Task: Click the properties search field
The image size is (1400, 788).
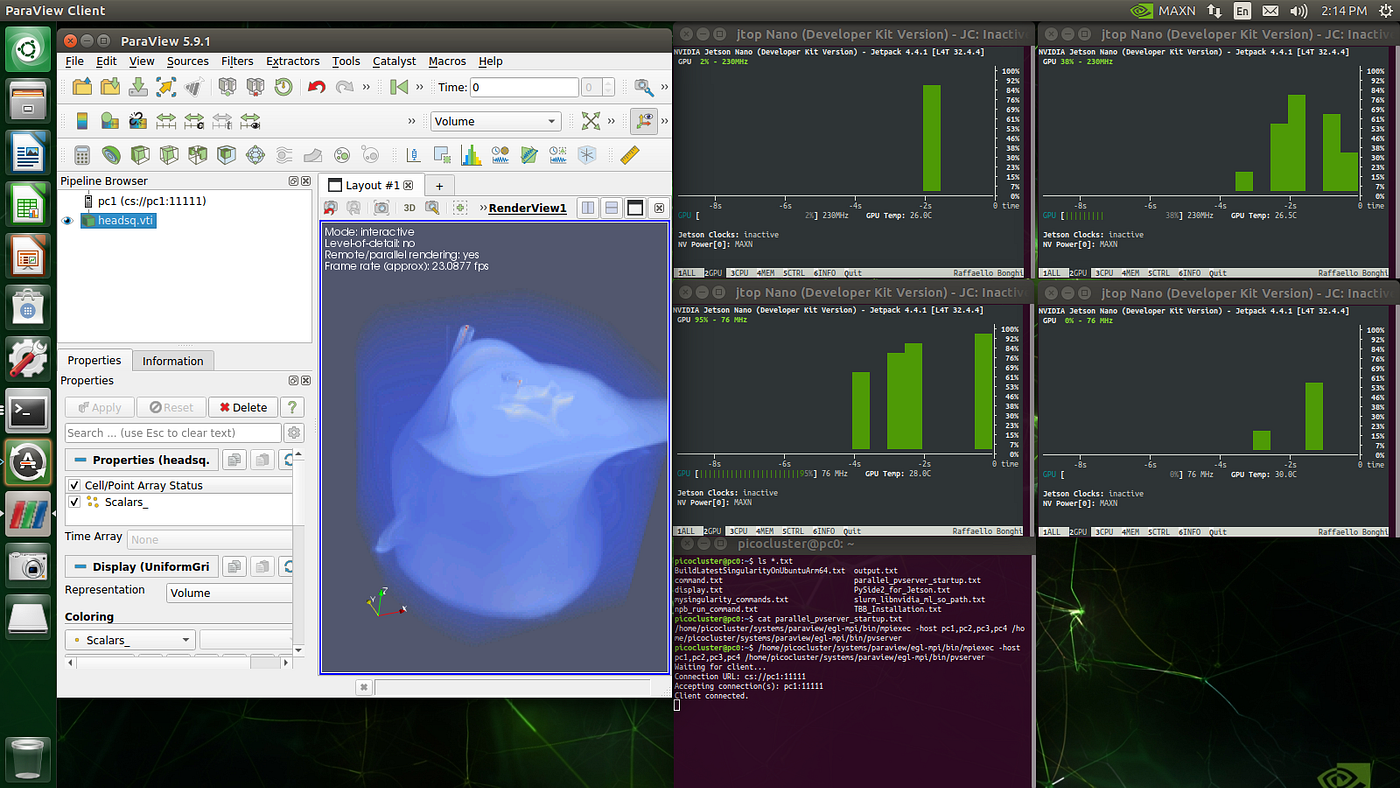Action: (x=173, y=433)
